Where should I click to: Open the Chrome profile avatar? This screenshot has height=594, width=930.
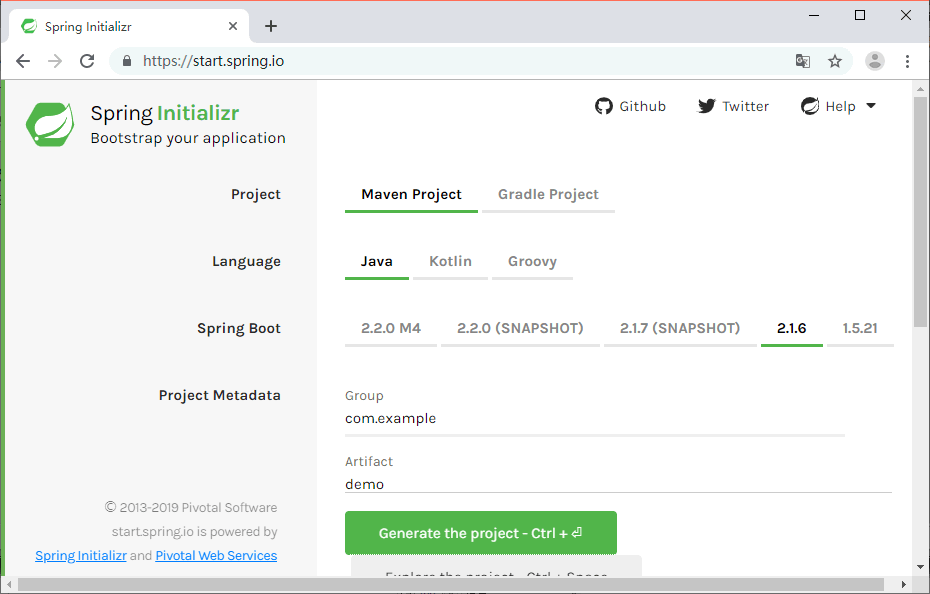[875, 61]
